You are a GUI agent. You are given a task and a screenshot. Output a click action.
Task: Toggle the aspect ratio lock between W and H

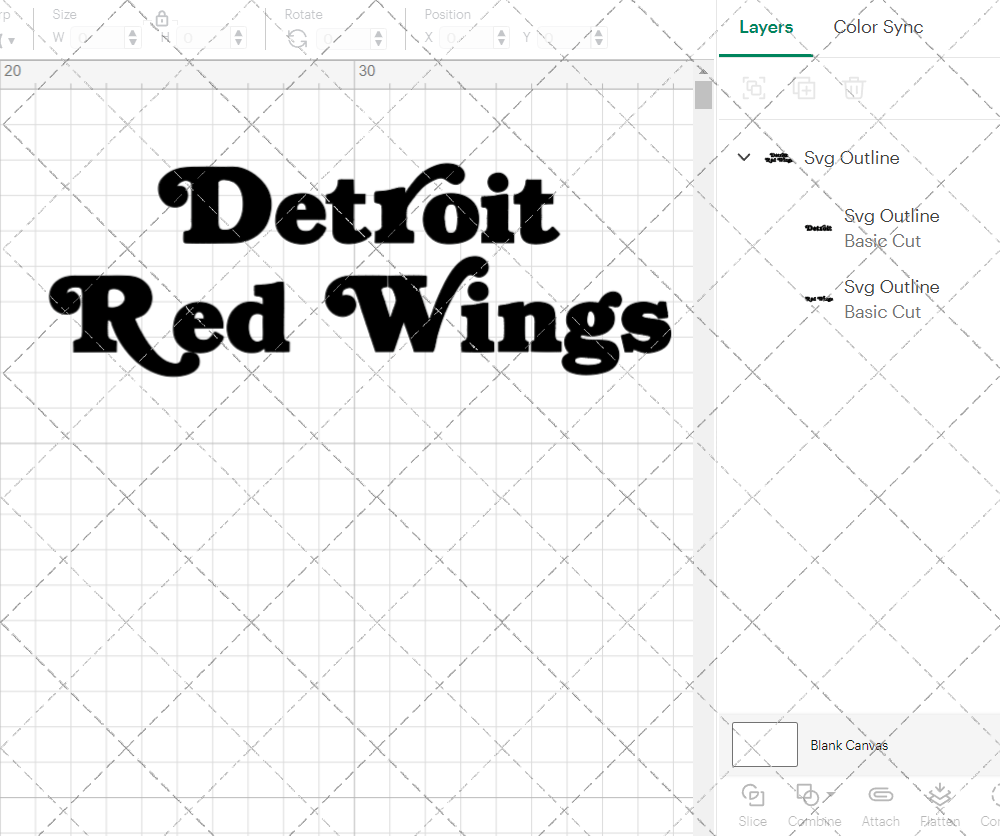point(162,18)
